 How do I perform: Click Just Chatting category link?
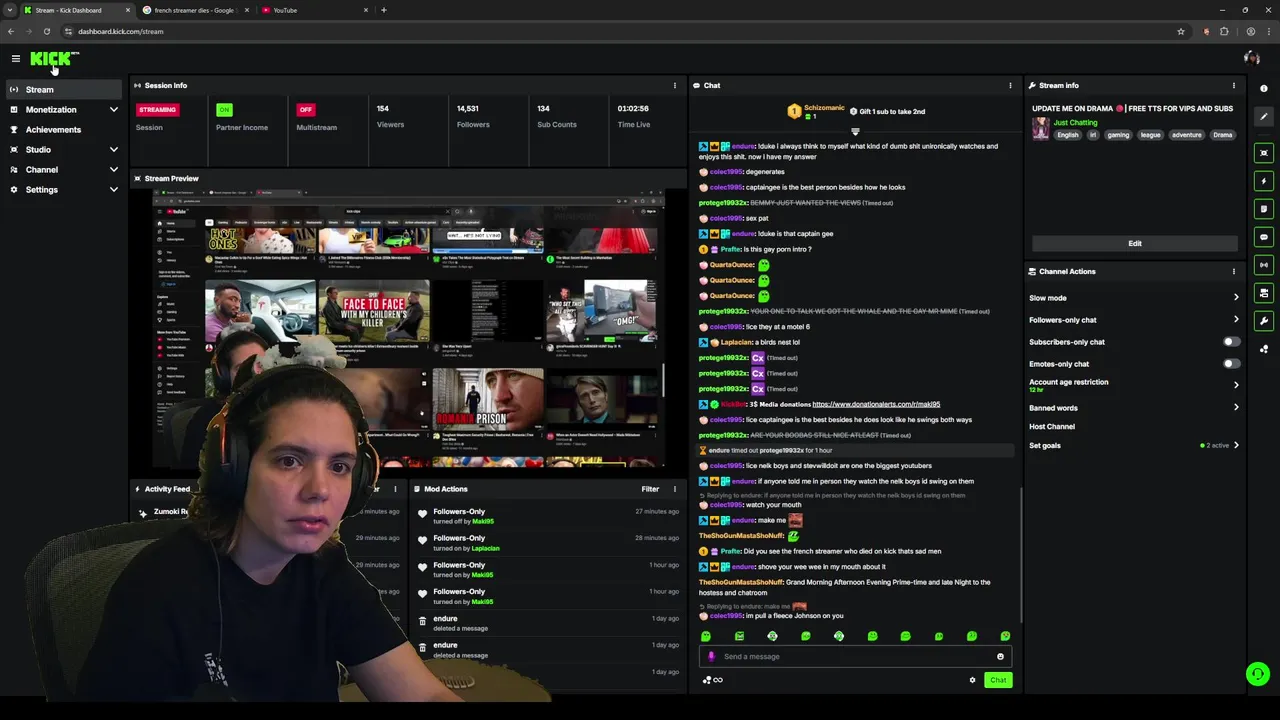(x=1075, y=123)
